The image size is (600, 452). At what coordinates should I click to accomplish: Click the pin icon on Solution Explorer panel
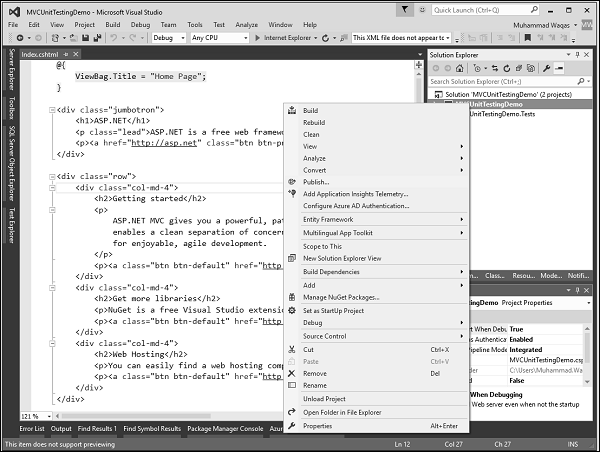[578, 53]
